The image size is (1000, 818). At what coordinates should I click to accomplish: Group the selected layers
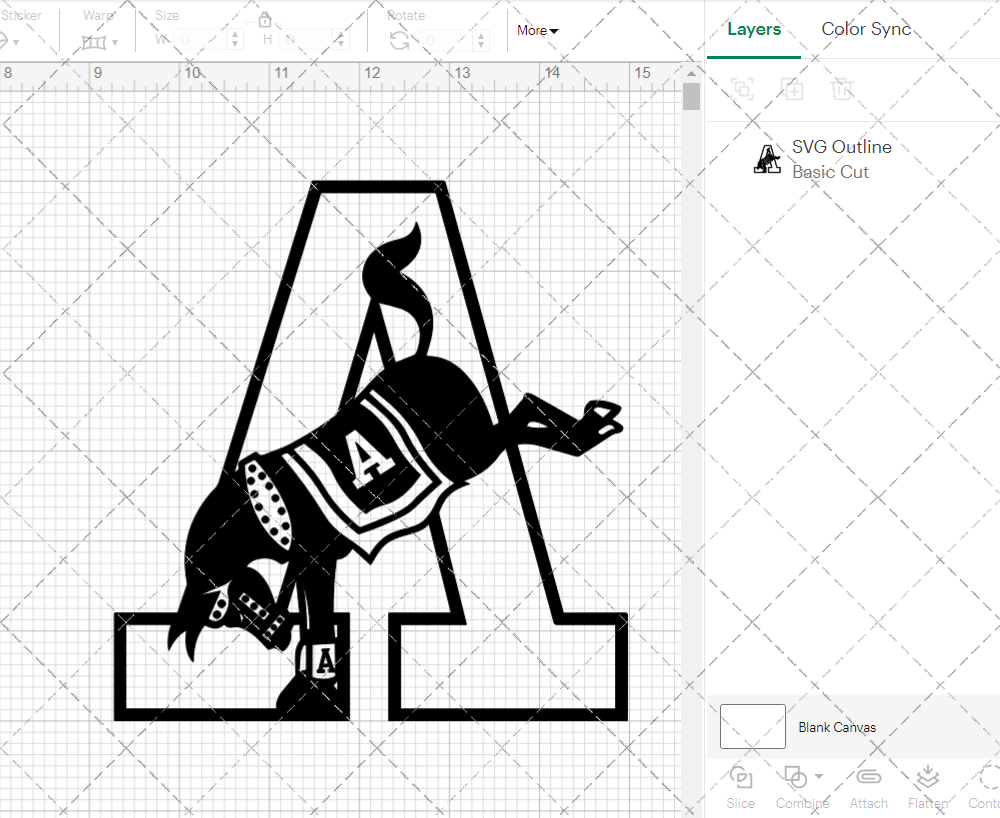742,89
